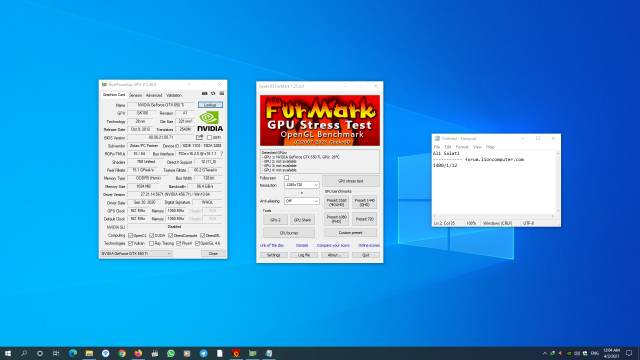Click the Lookup button in GPU-Z

pyautogui.click(x=210, y=105)
